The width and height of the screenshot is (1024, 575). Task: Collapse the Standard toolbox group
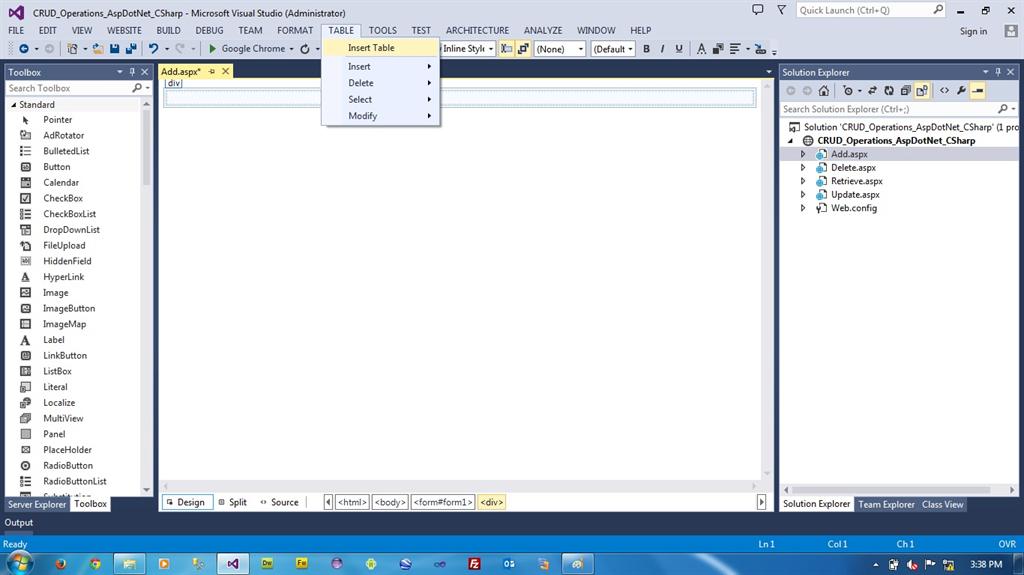coord(13,105)
